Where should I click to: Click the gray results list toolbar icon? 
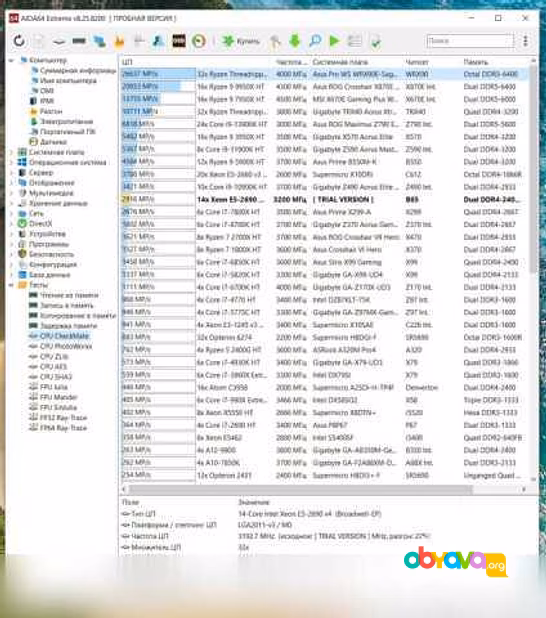(354, 41)
